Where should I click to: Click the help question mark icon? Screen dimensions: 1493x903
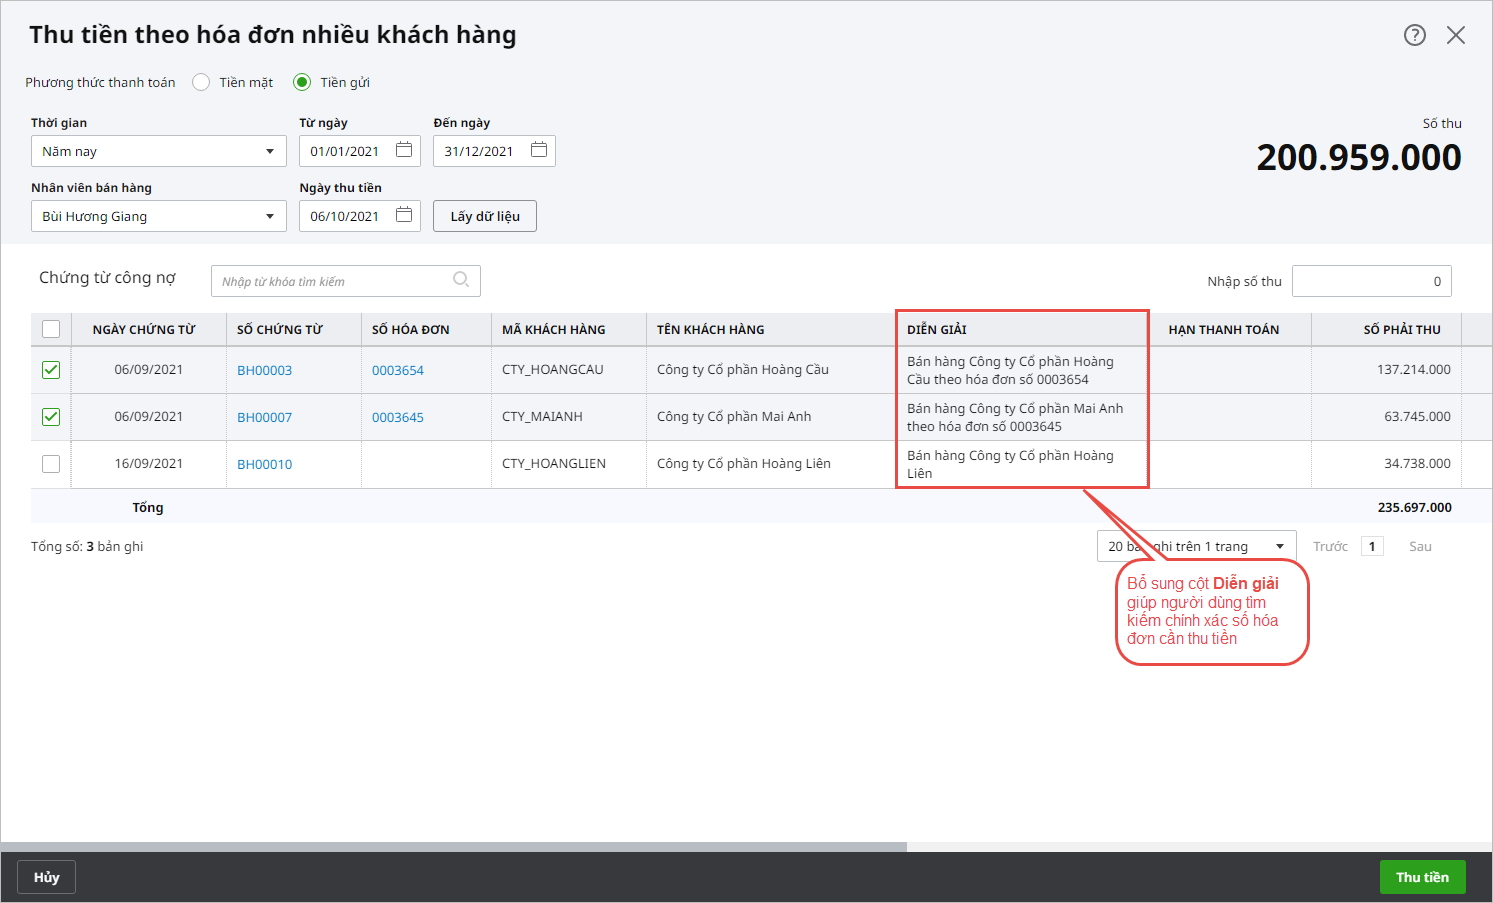pyautogui.click(x=1414, y=35)
